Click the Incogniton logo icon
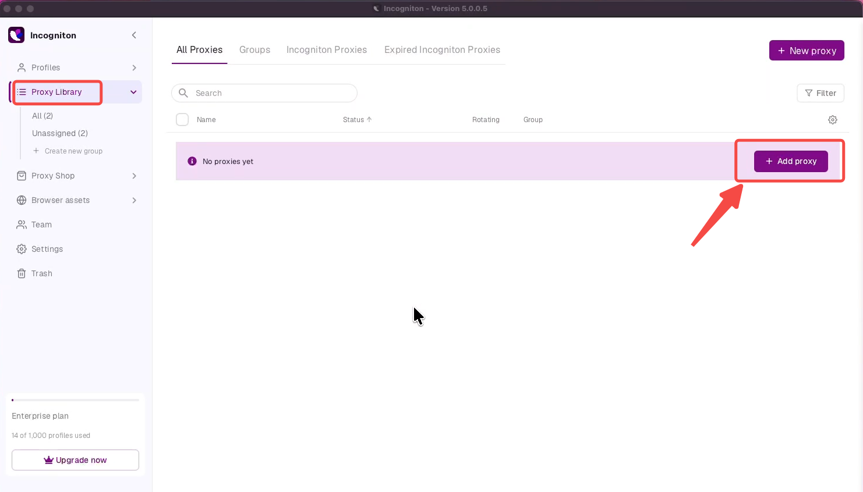 click(16, 35)
